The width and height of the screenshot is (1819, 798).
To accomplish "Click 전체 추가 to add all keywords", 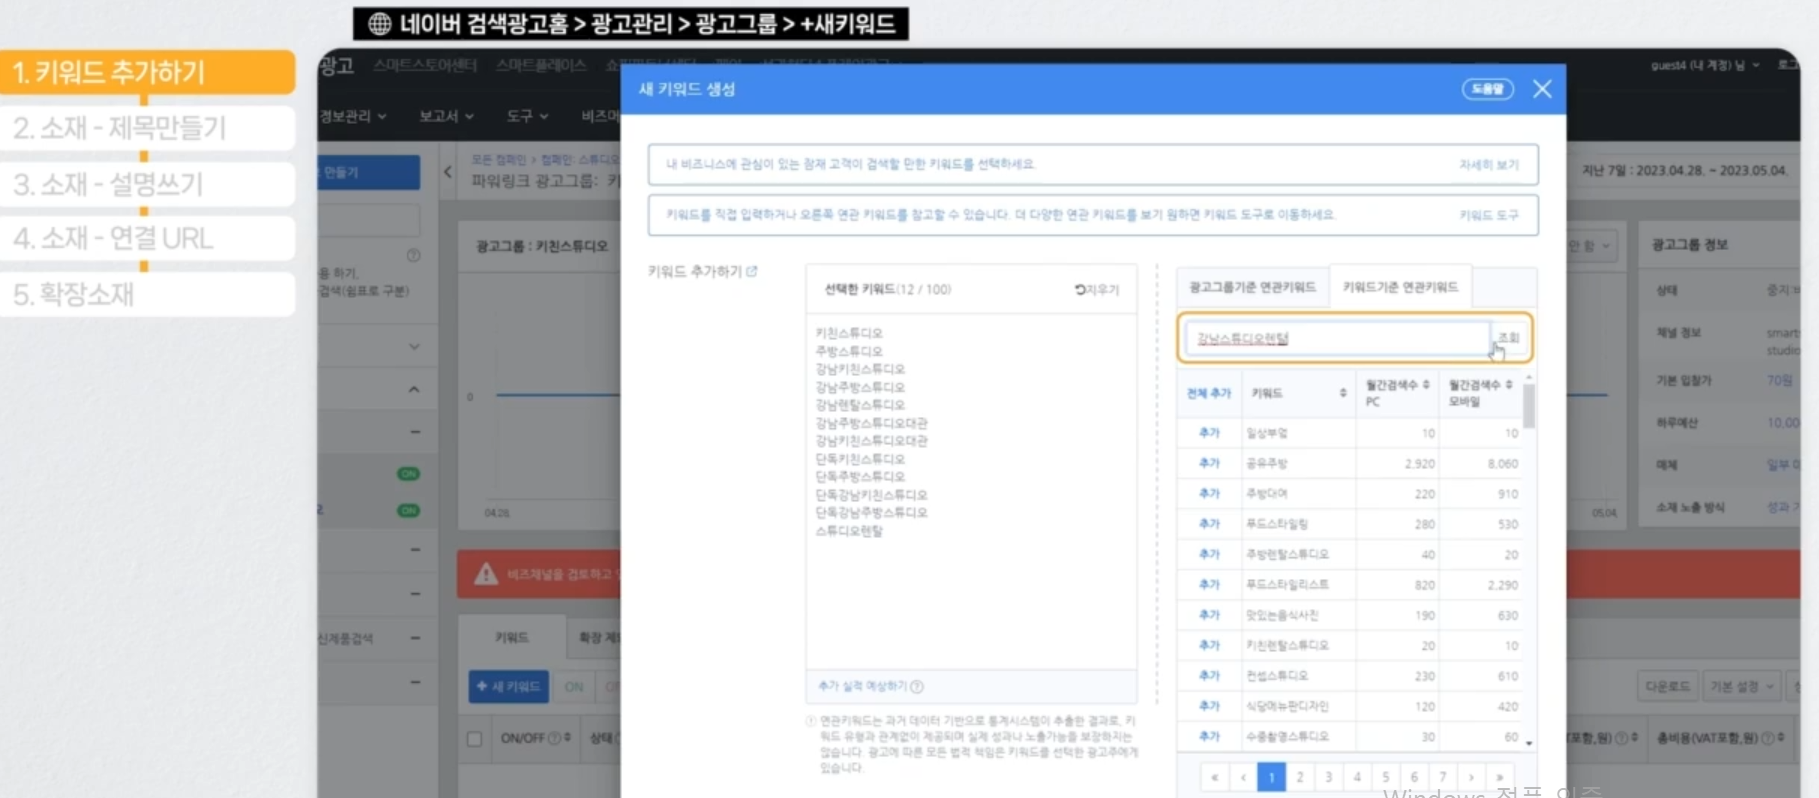I will (1208, 393).
